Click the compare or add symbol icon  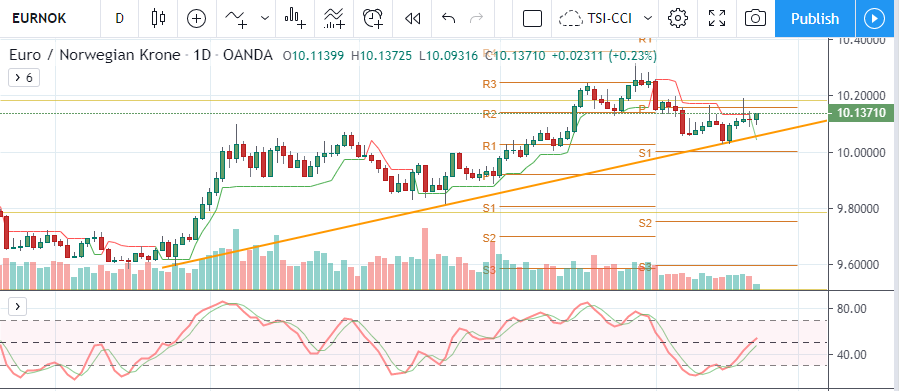pyautogui.click(x=197, y=18)
